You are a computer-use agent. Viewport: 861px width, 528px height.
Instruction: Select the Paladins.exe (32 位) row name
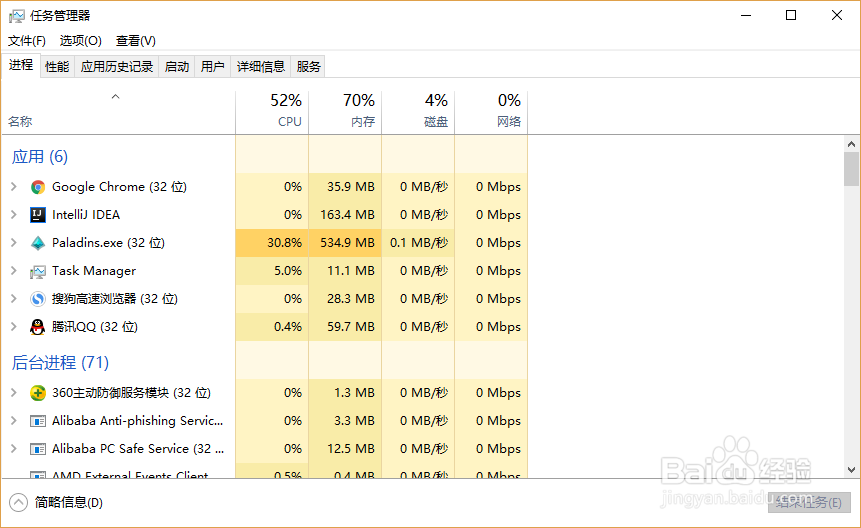(108, 243)
